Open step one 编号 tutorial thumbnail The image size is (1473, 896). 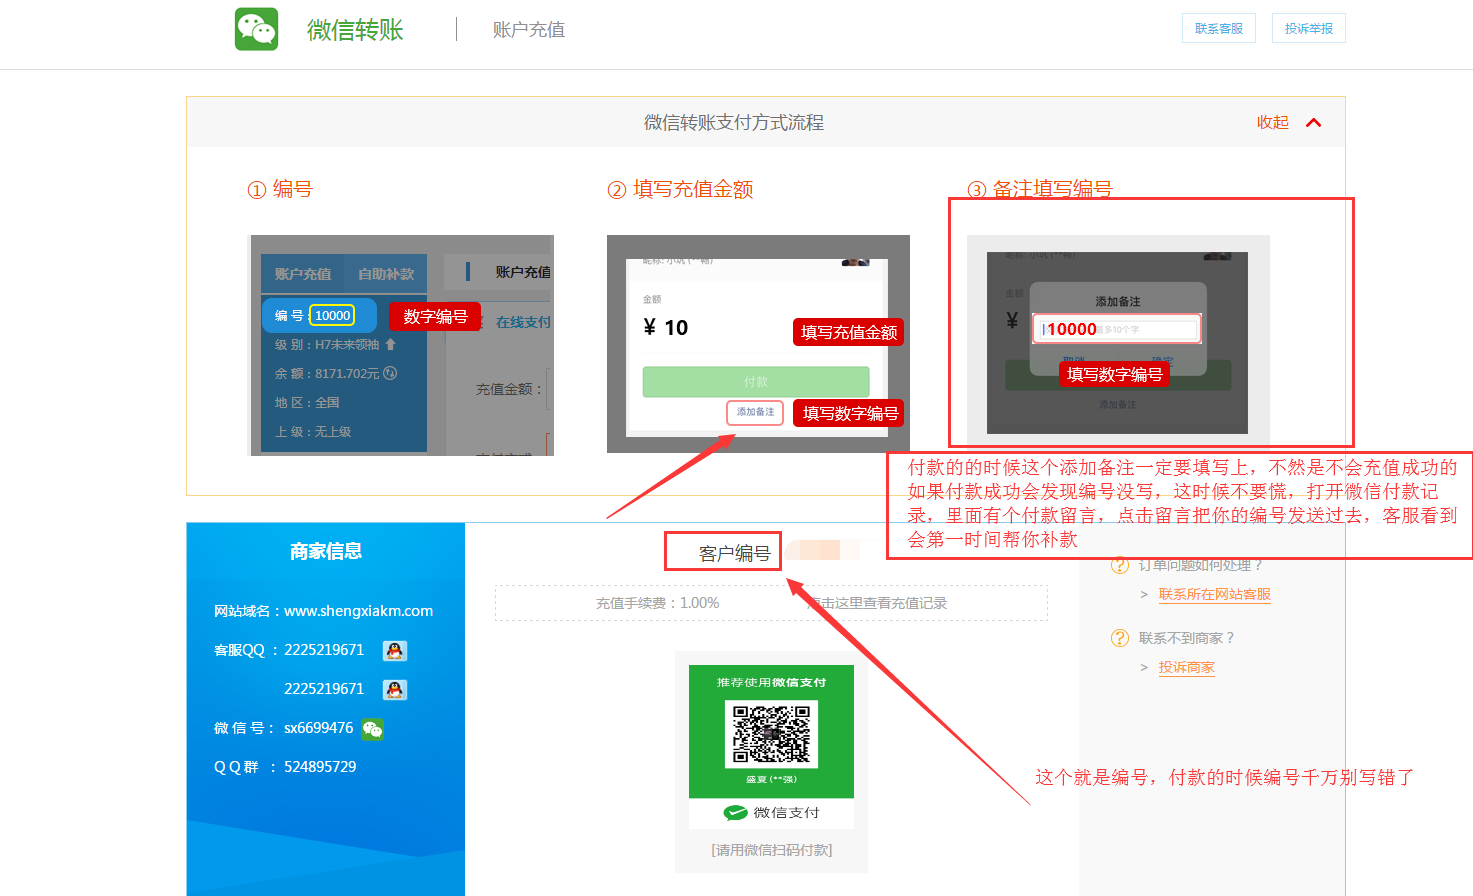click(401, 345)
